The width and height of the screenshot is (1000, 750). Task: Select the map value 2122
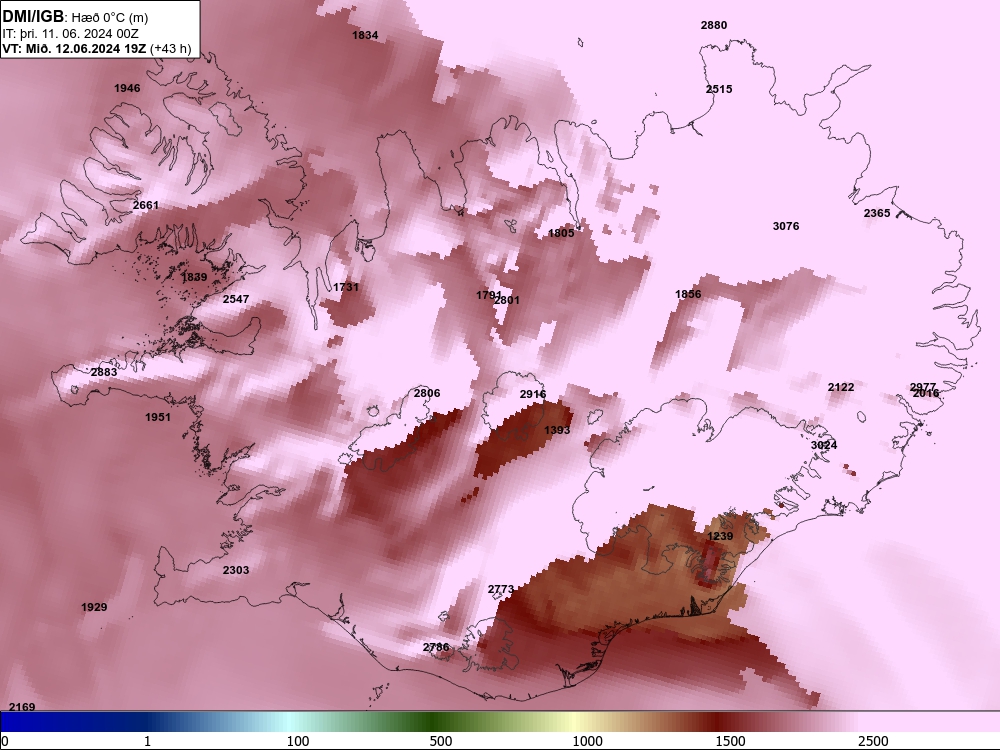(841, 387)
